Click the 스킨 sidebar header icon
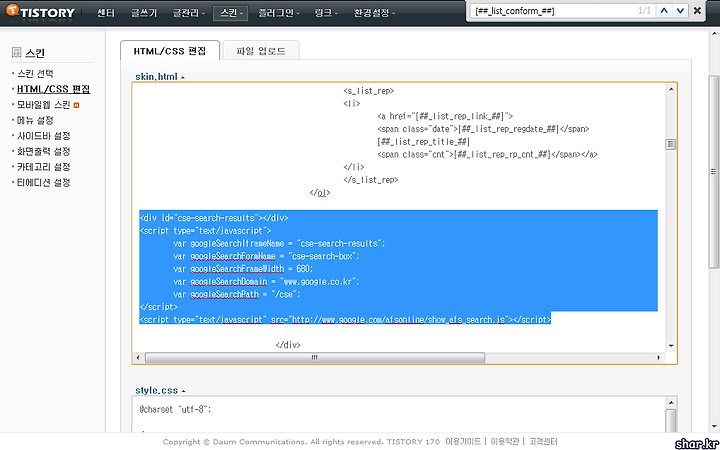The height and width of the screenshot is (450, 720). pyautogui.click(x=17, y=53)
